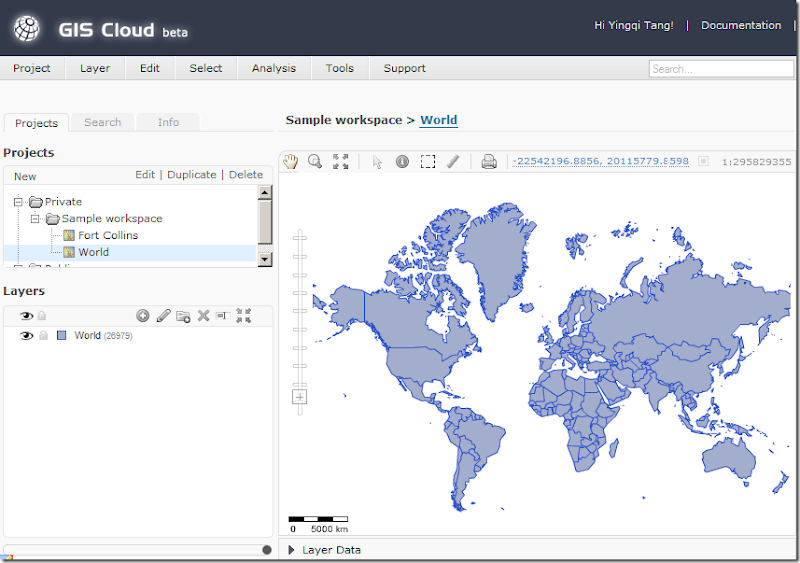Switch to the Search tab

(x=102, y=122)
